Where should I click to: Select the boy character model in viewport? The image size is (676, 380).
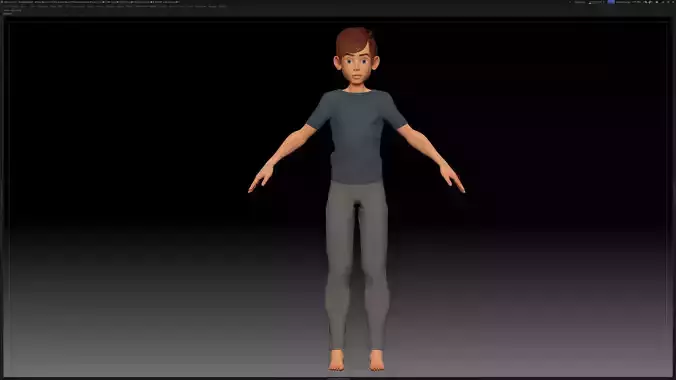[x=357, y=199]
